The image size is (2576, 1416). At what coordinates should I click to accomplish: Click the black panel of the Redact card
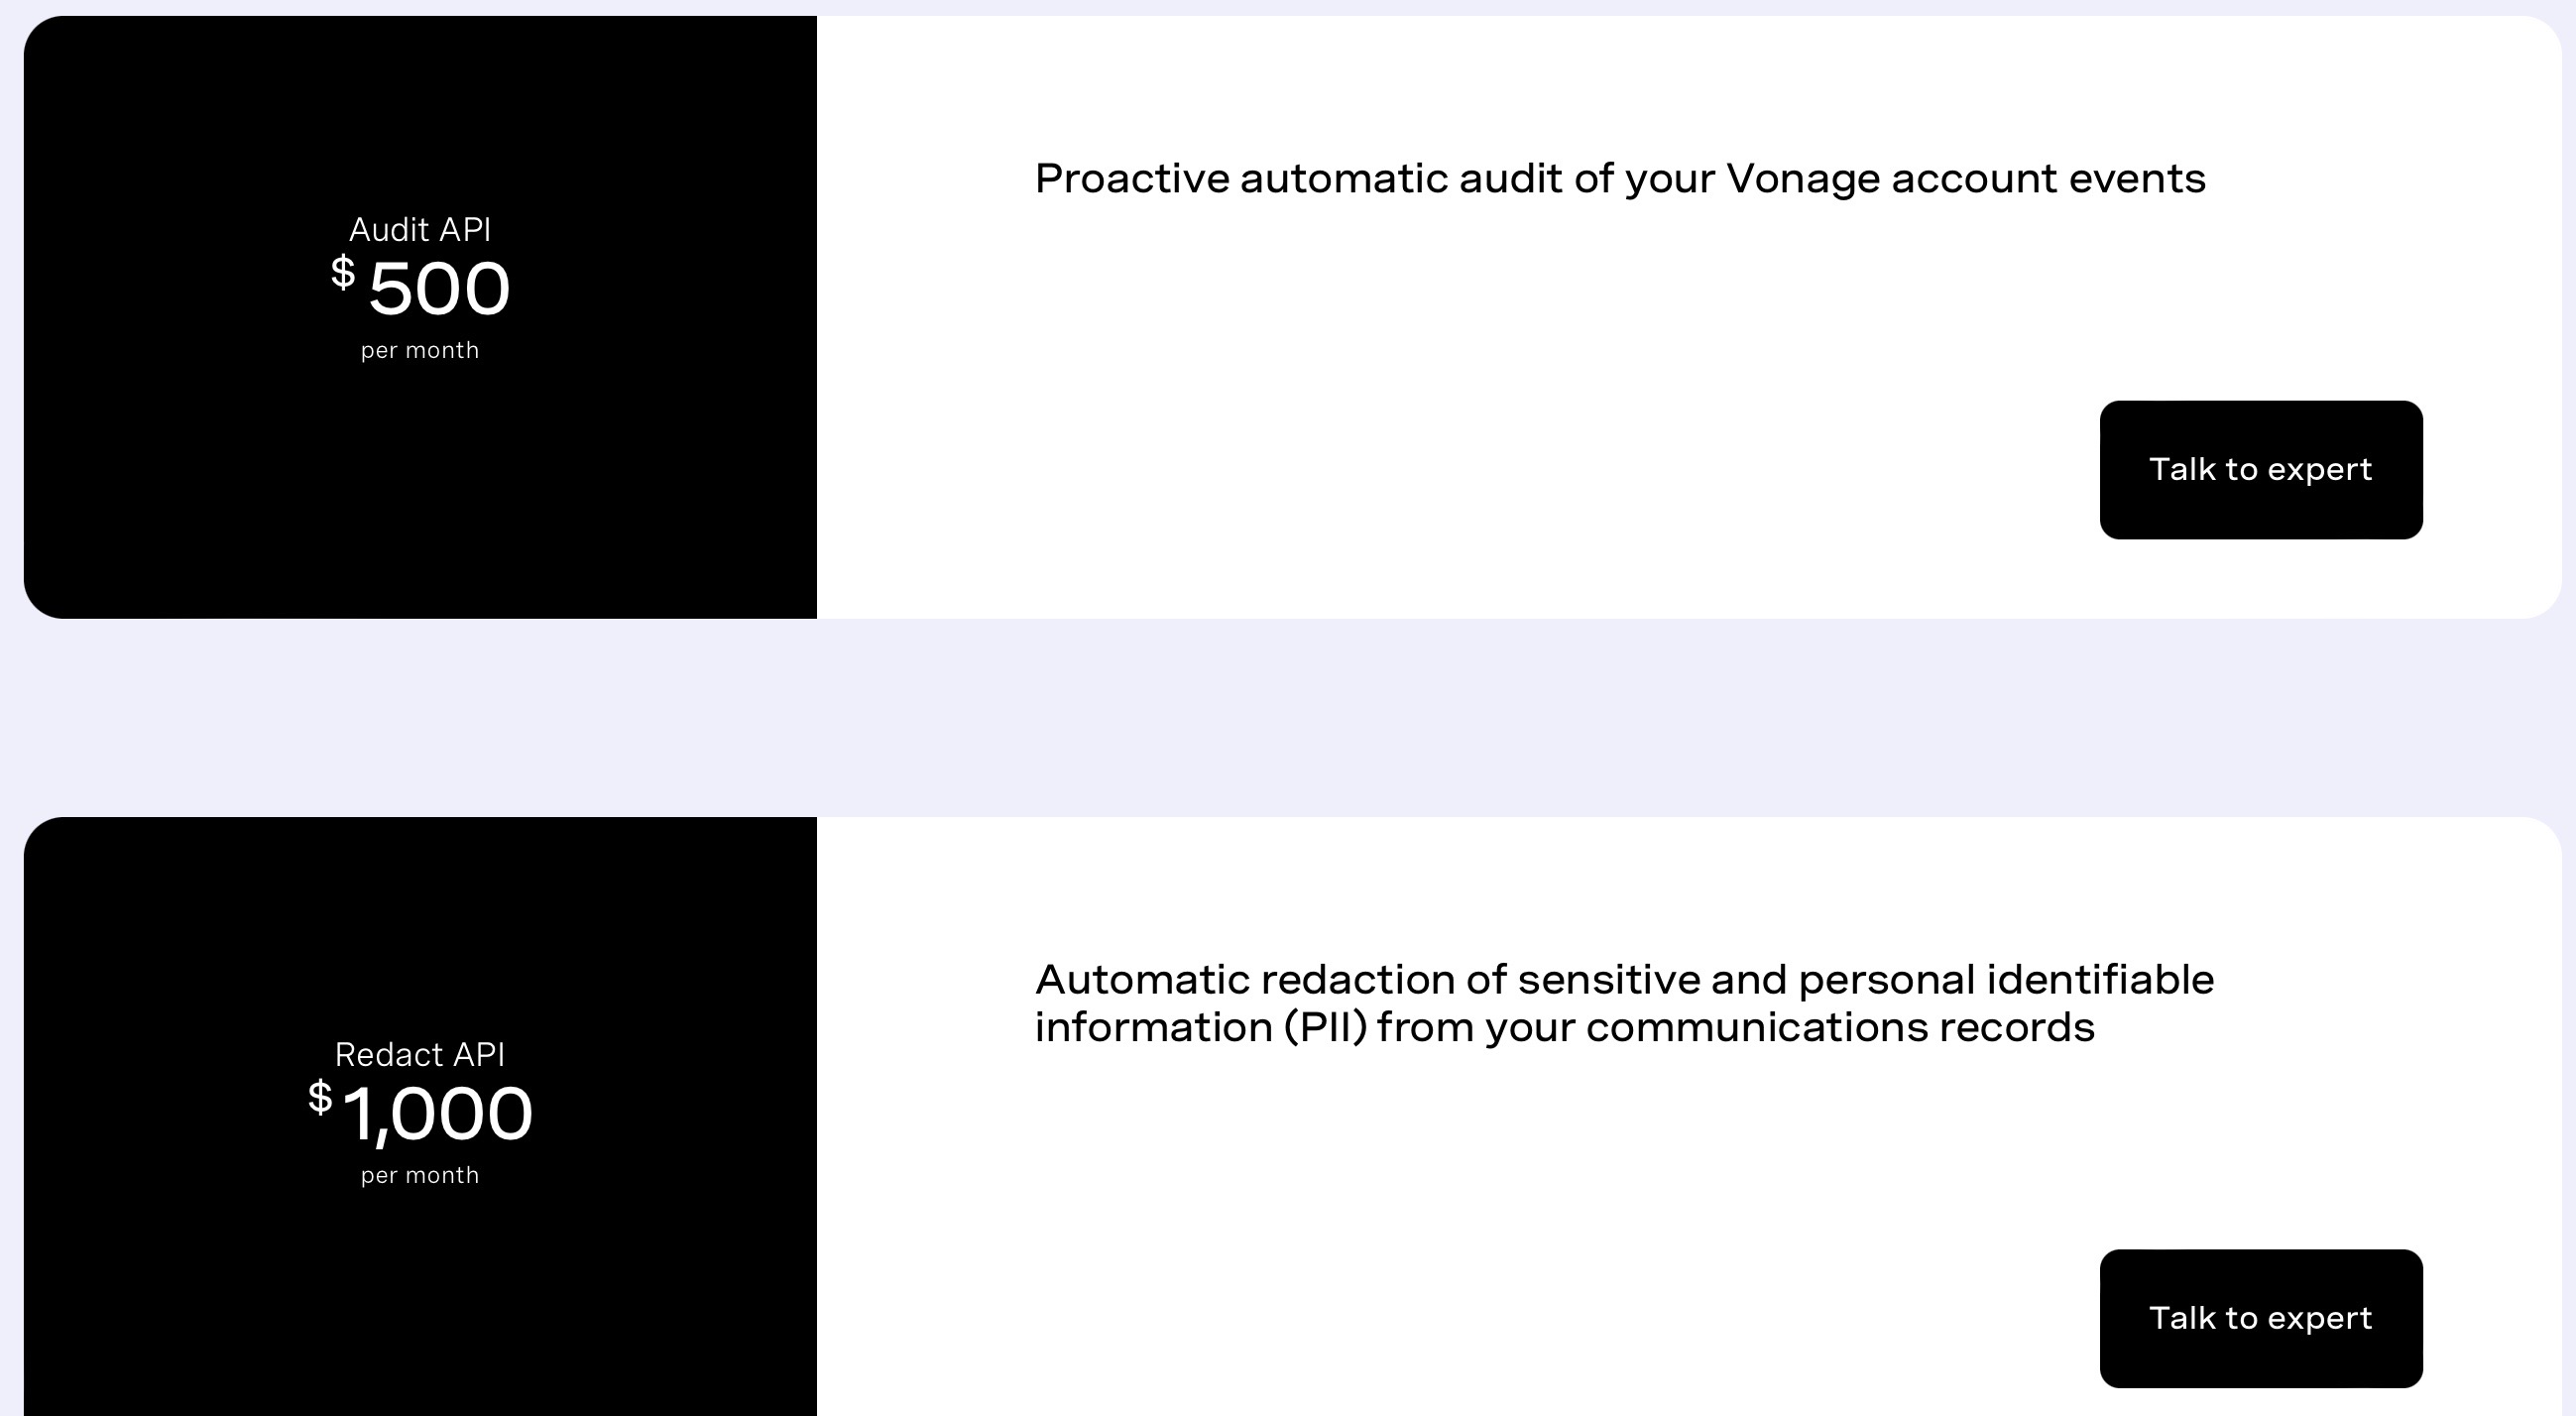click(x=420, y=1300)
